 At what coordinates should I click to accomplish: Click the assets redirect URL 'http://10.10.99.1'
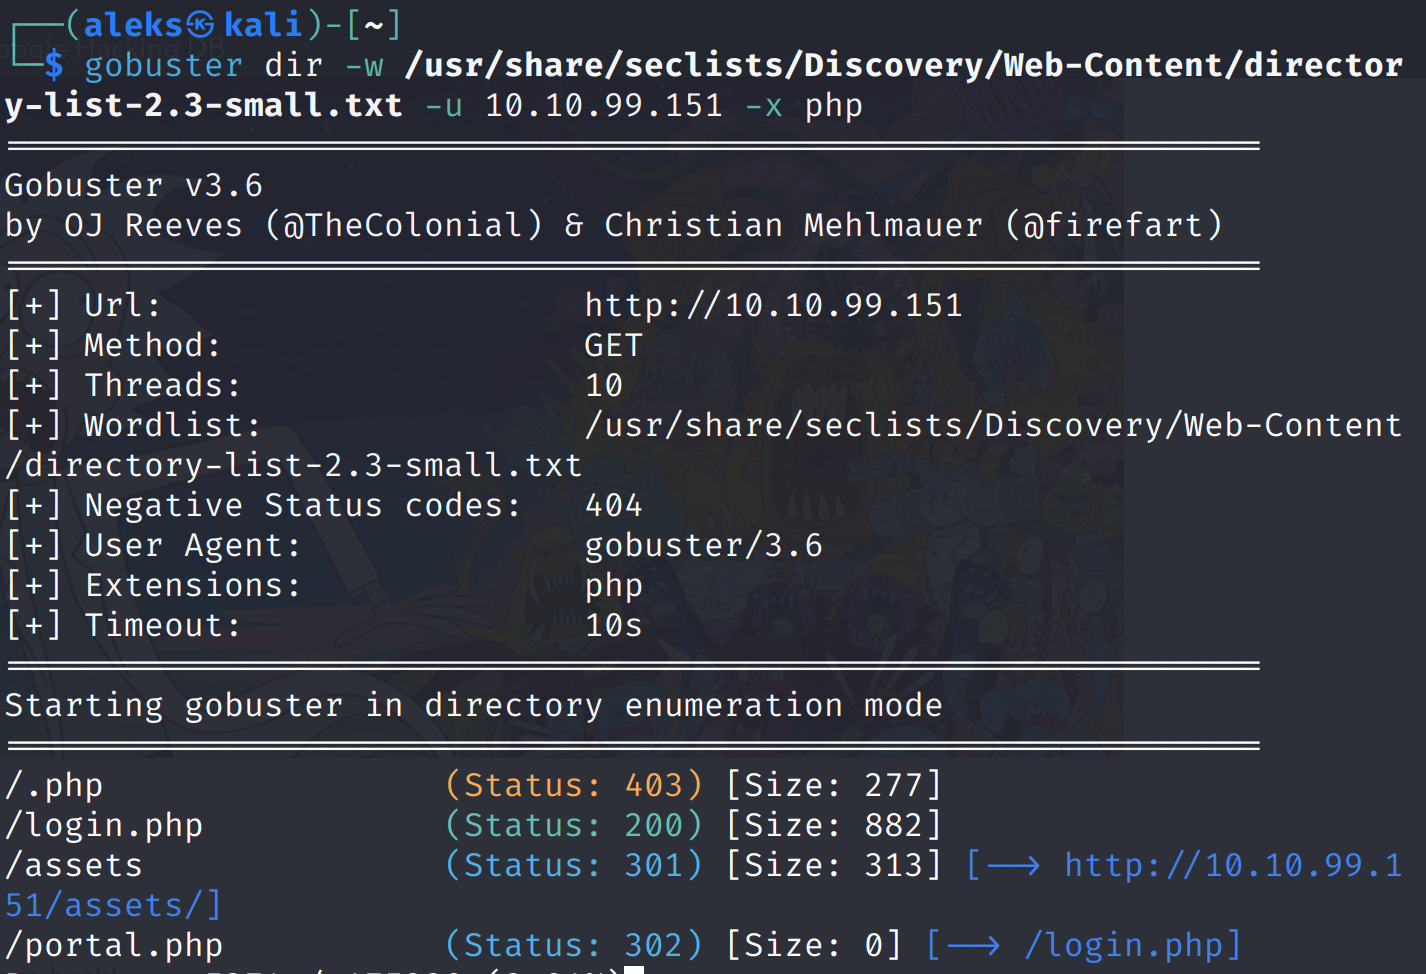1234,865
